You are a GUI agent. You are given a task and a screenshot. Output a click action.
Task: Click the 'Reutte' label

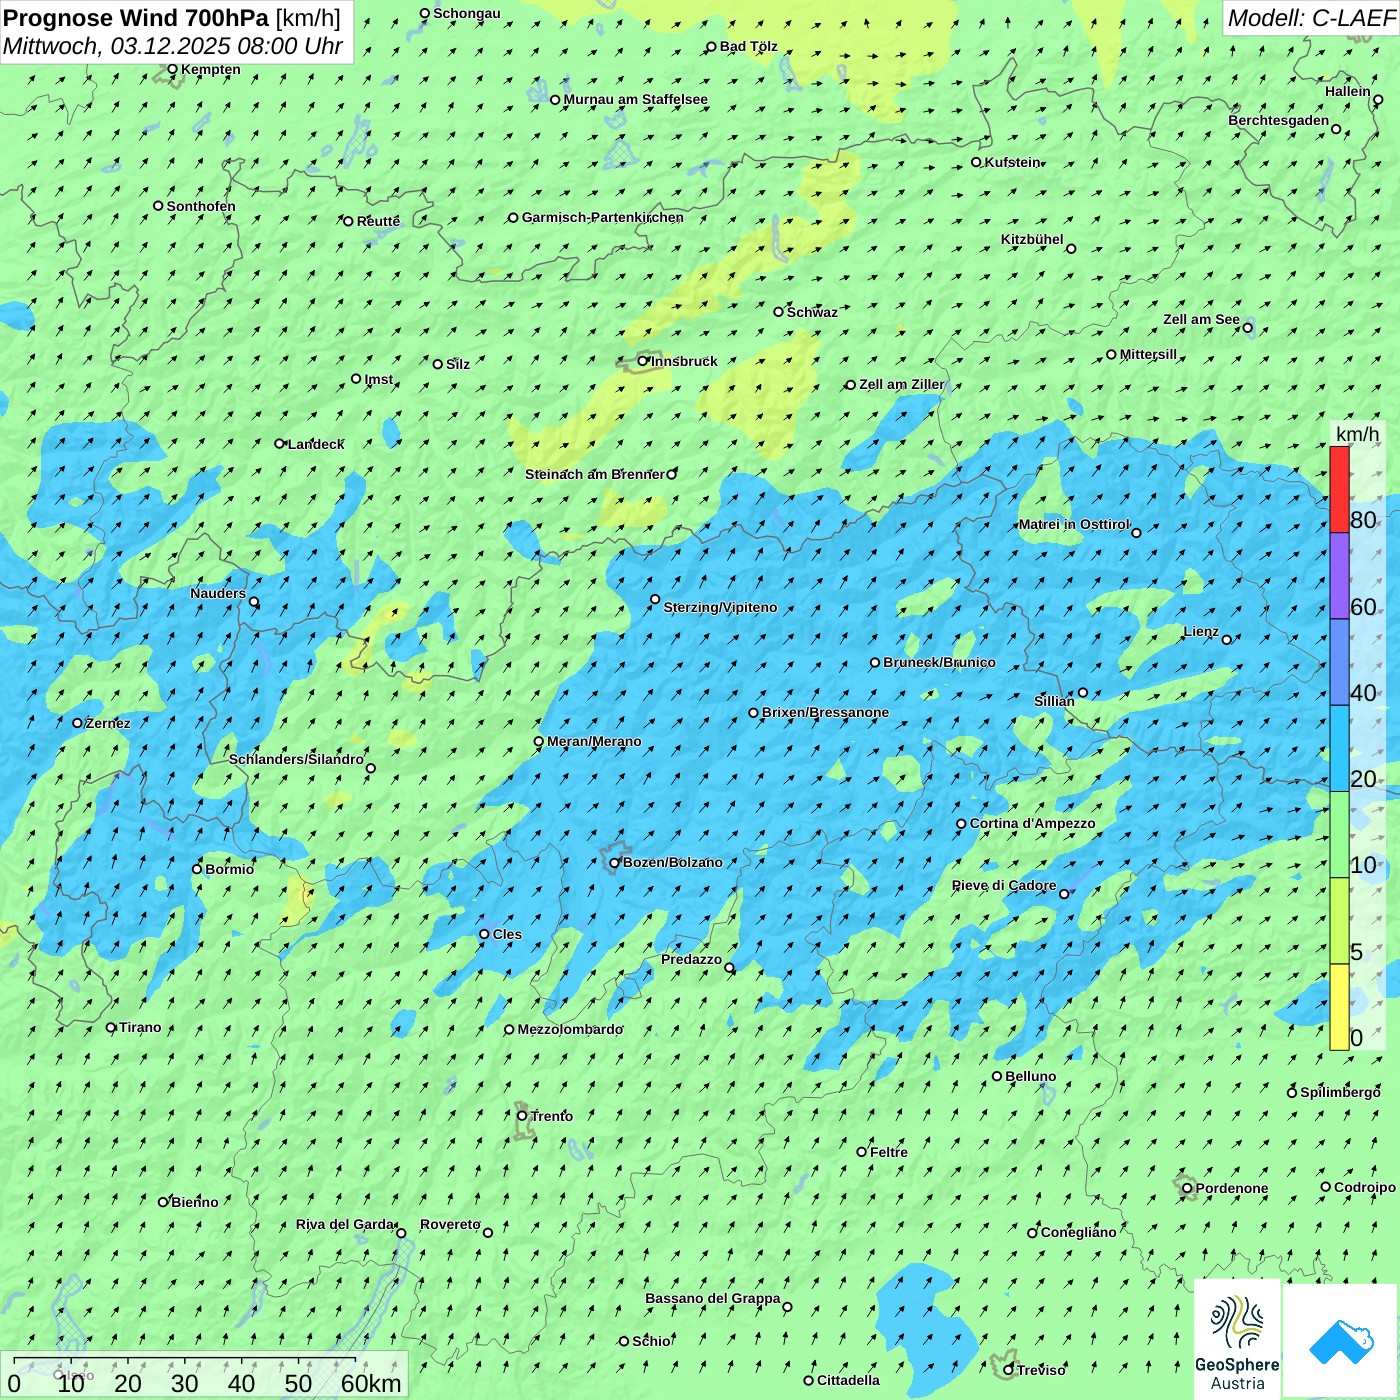378,221
